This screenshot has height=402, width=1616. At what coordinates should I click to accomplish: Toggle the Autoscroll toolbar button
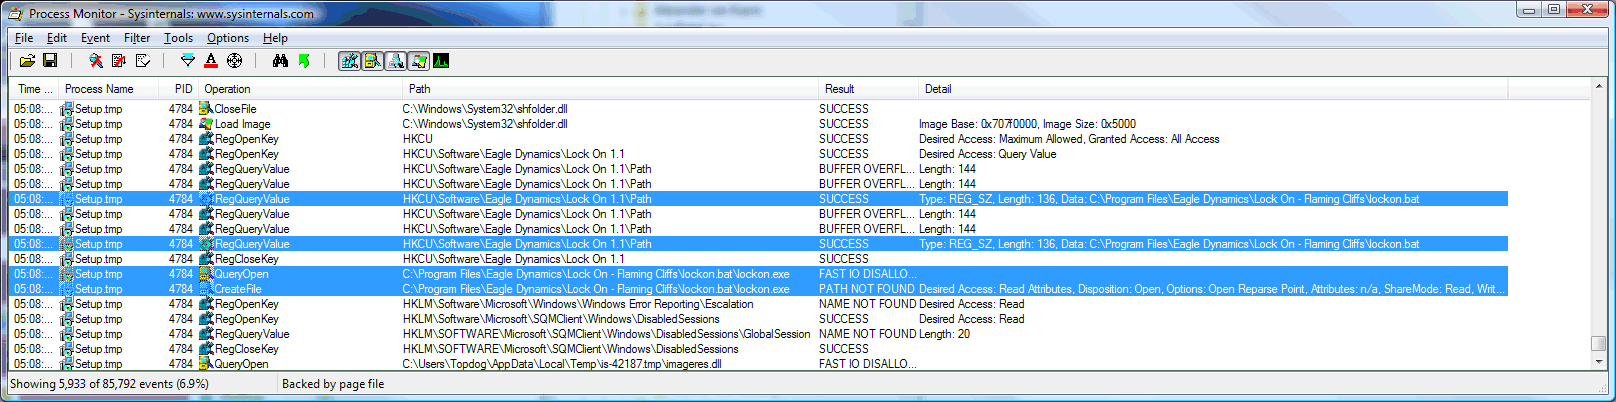[119, 61]
